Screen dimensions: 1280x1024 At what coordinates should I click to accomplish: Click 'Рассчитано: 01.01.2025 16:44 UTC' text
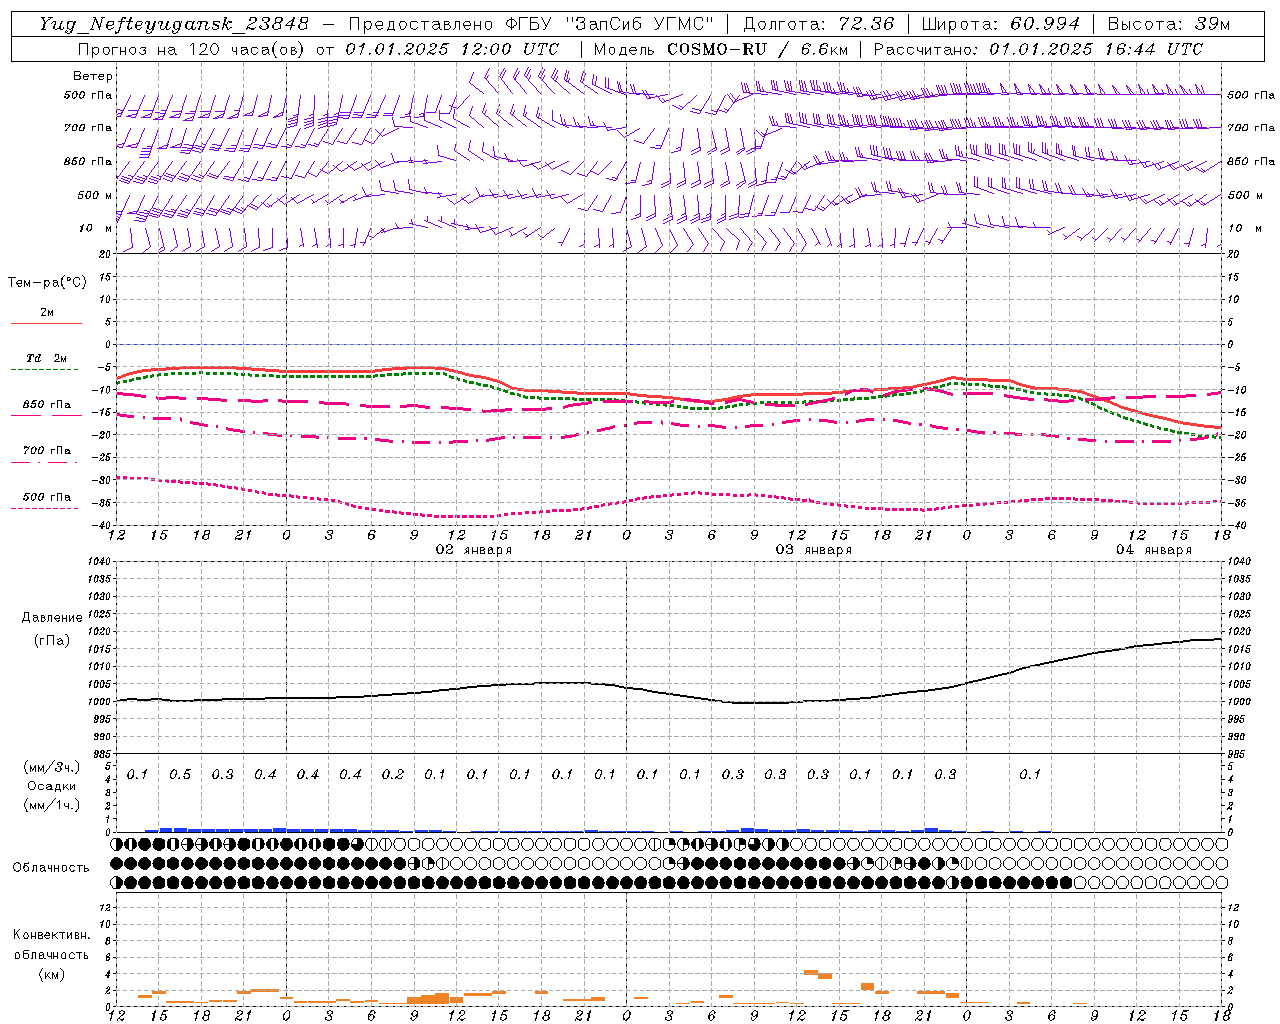(x=1038, y=49)
